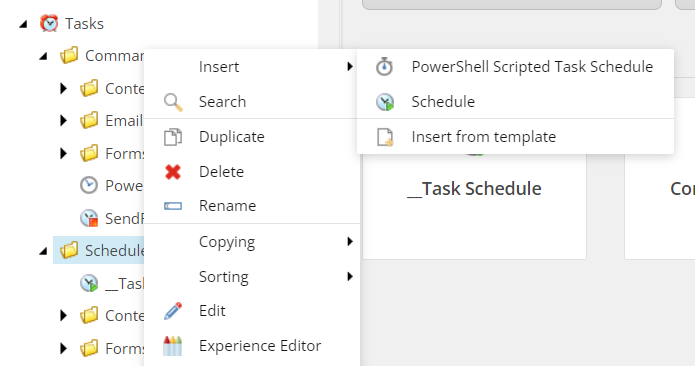Click the red Delete cross icon
The height and width of the screenshot is (366, 695).
coord(173,172)
